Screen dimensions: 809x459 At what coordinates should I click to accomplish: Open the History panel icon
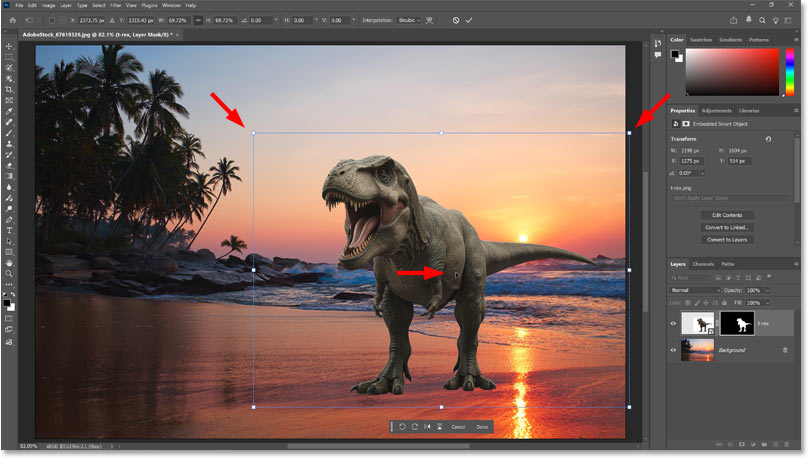pos(657,44)
